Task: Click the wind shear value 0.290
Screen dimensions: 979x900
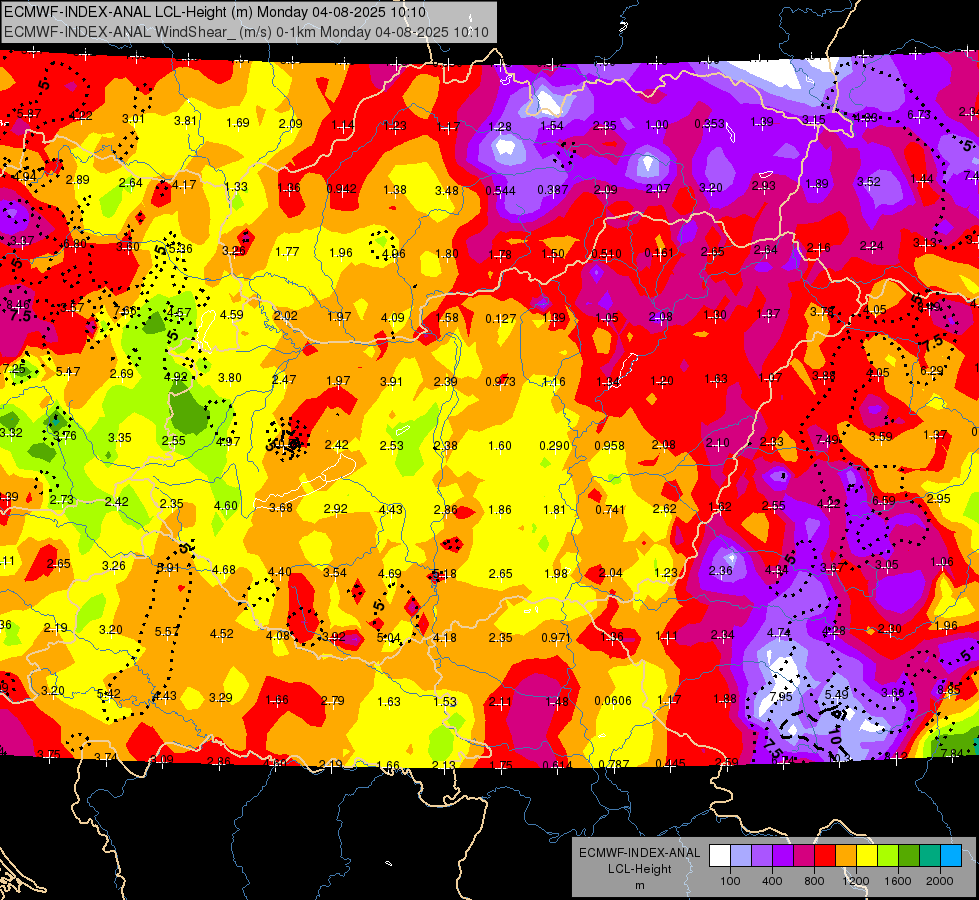Action: (554, 445)
